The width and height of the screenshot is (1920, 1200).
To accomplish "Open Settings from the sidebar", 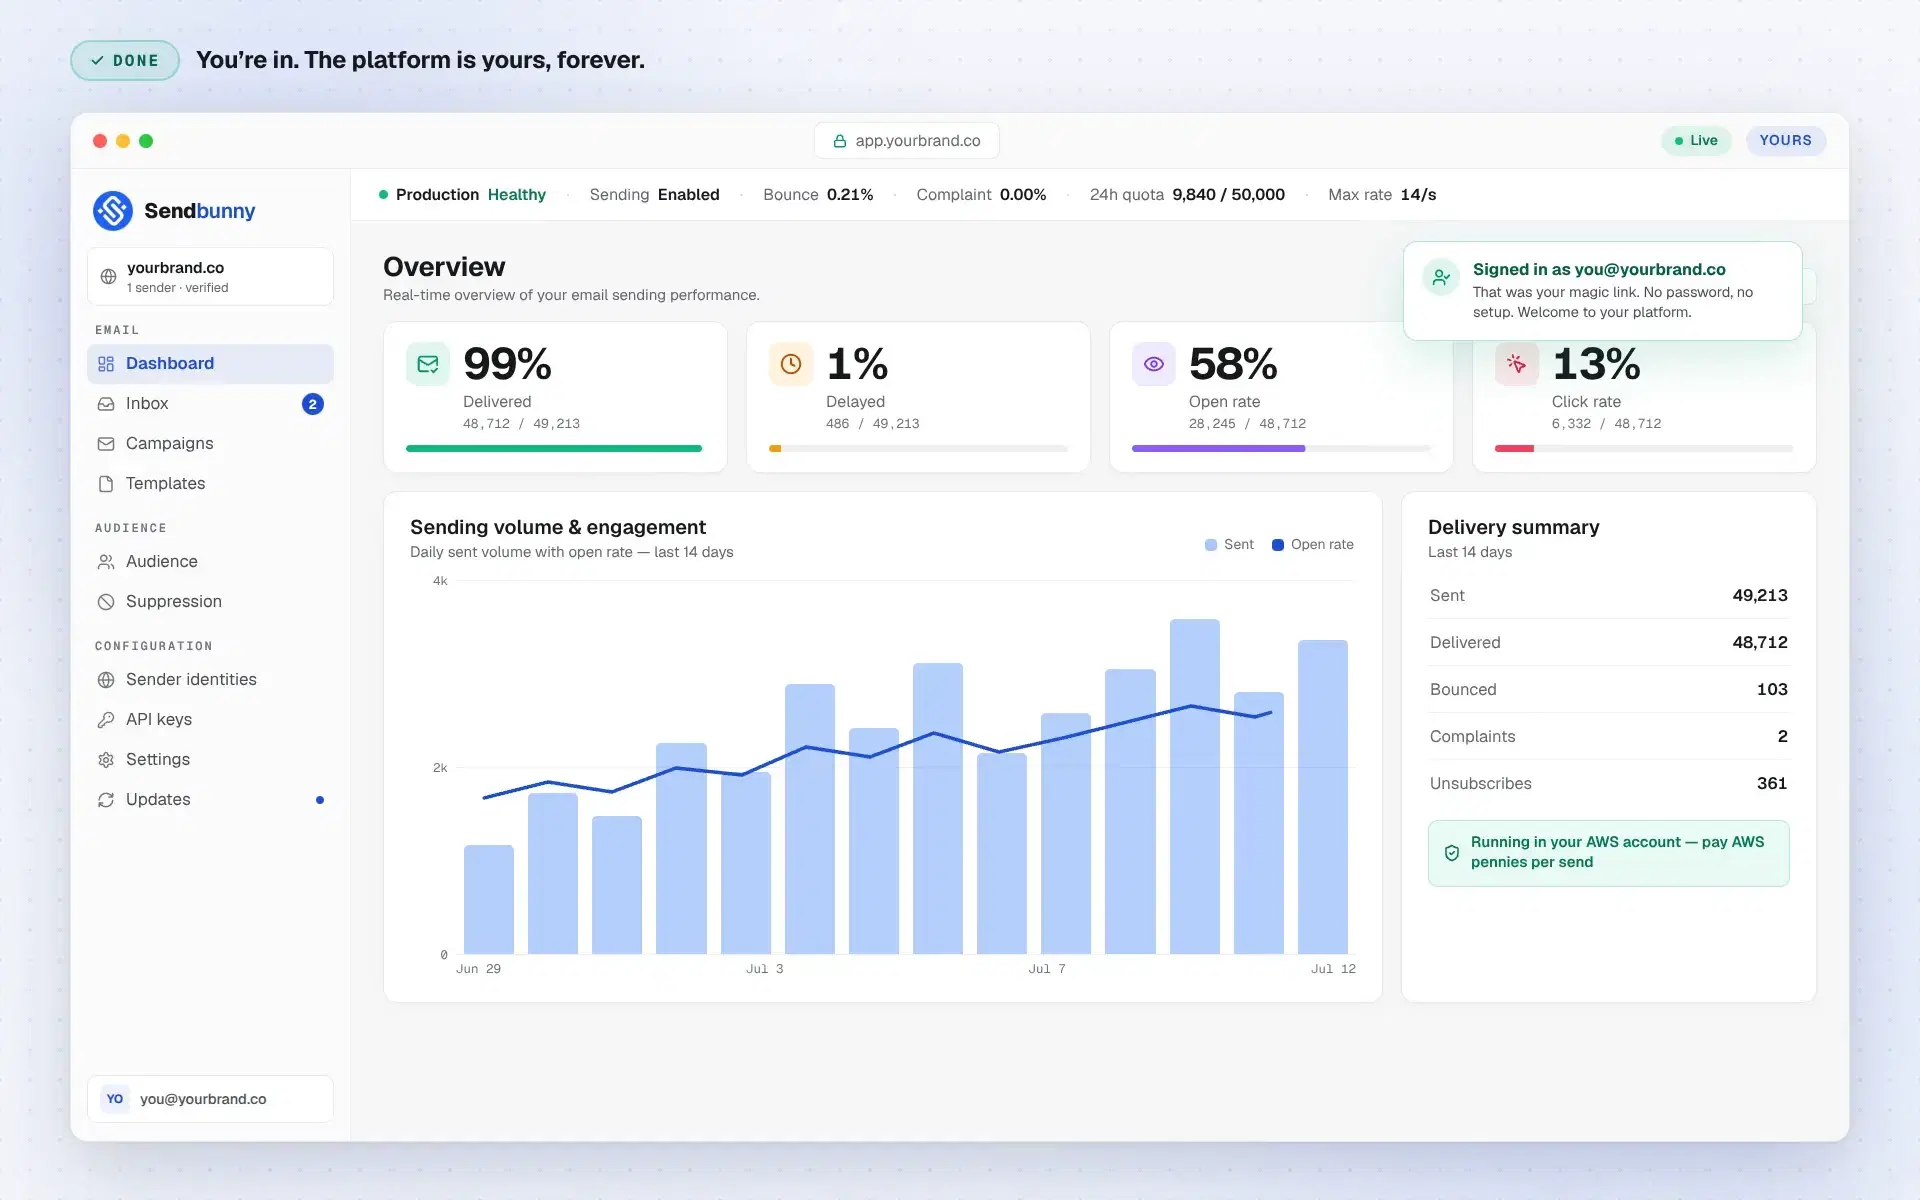I will [x=210, y=760].
